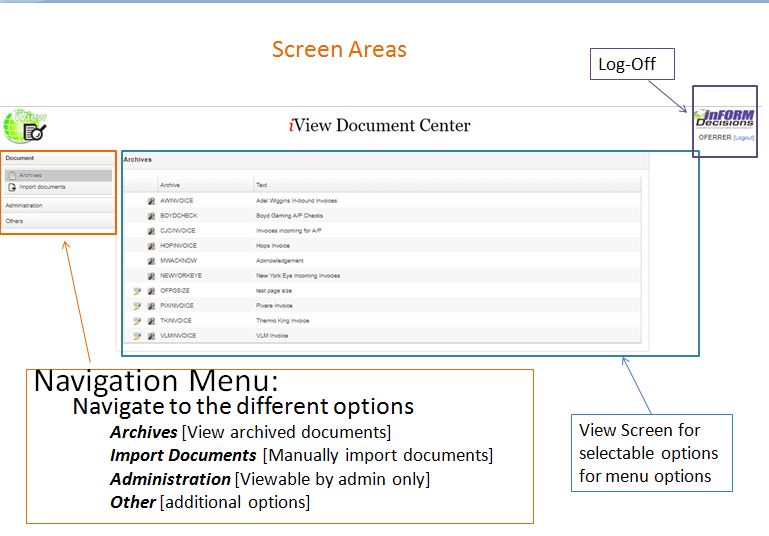Screen dimensions: 769x536
Task: Open the note icon for PIXINVOICE
Action: tap(137, 306)
